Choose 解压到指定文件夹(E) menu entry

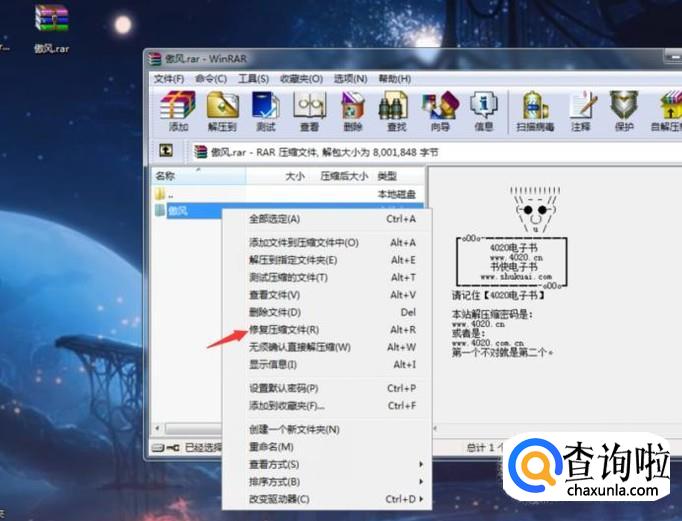(x=327, y=260)
